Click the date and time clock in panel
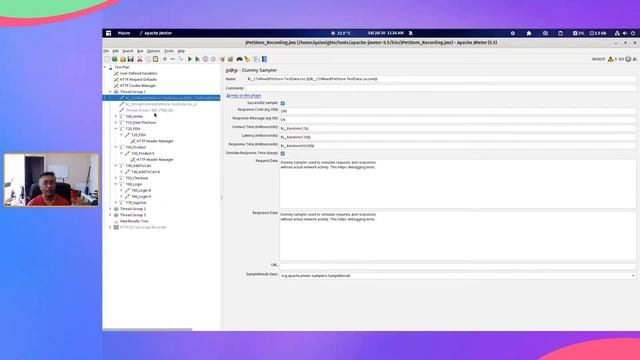Image resolution: width=640 pixels, height=360 pixels. coord(385,33)
